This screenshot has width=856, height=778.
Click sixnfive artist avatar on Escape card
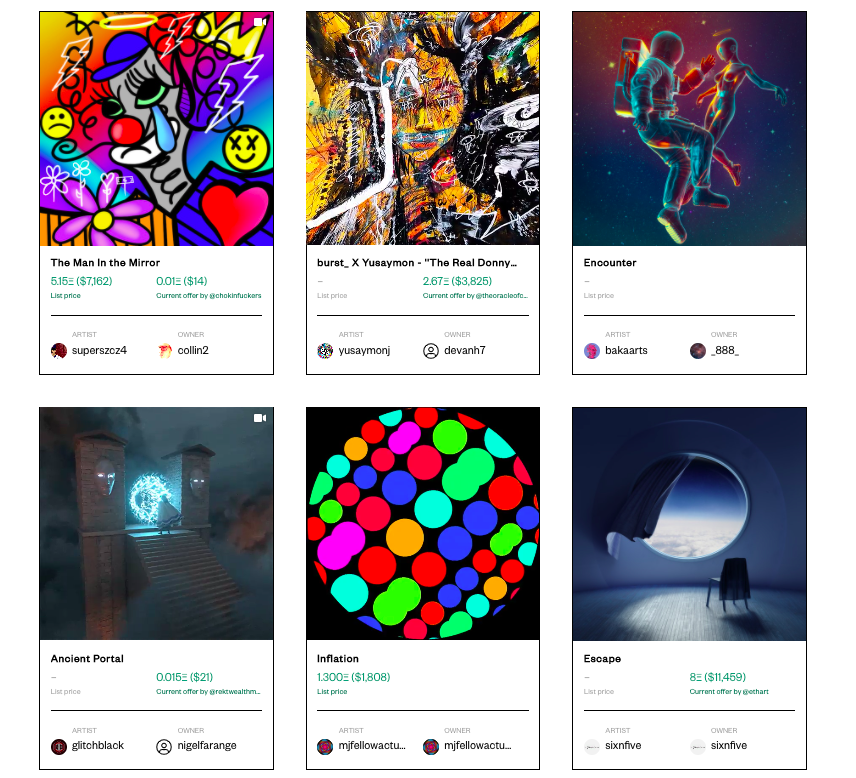click(592, 746)
